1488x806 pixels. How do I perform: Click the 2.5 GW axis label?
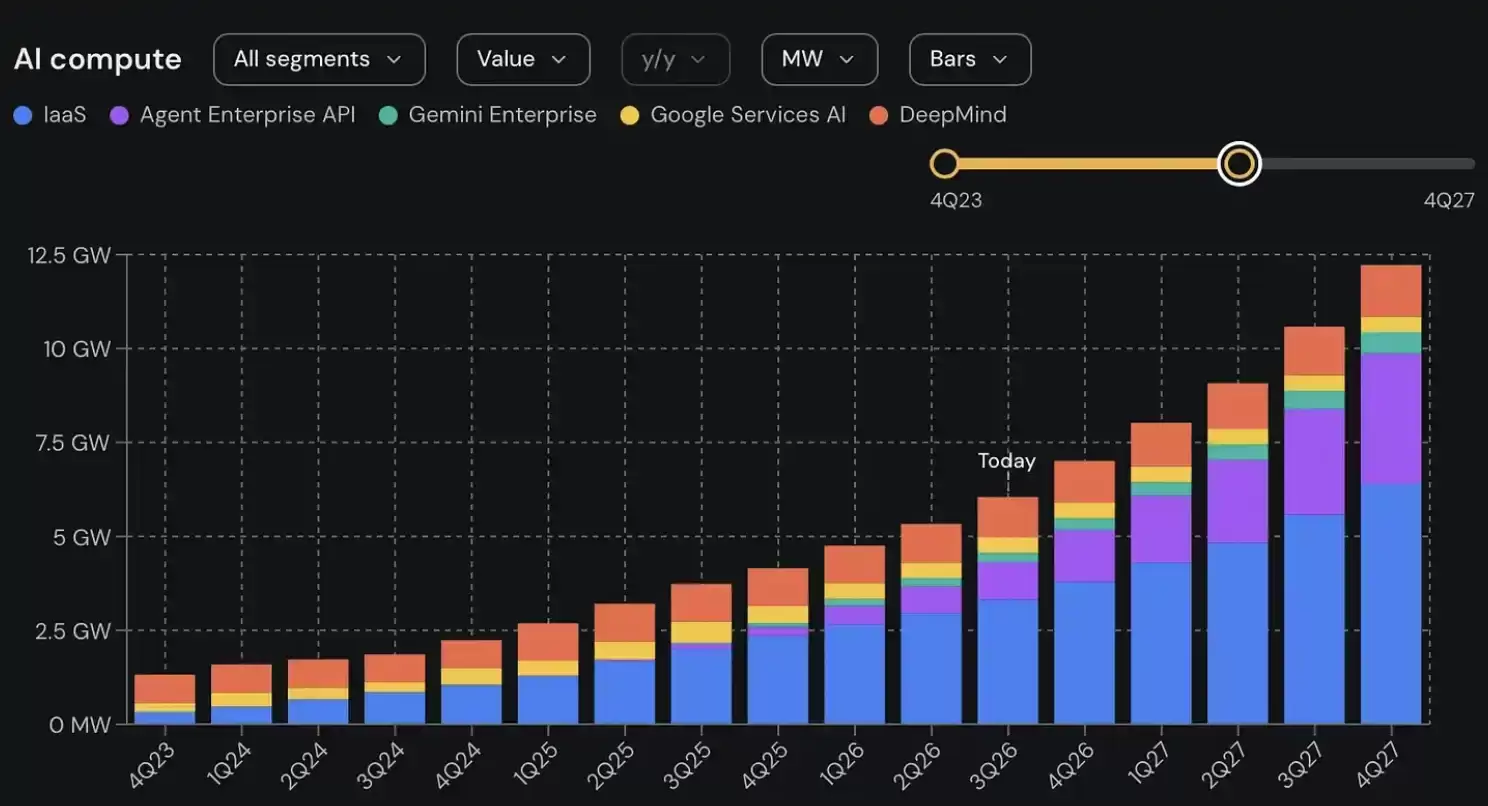pos(74,631)
